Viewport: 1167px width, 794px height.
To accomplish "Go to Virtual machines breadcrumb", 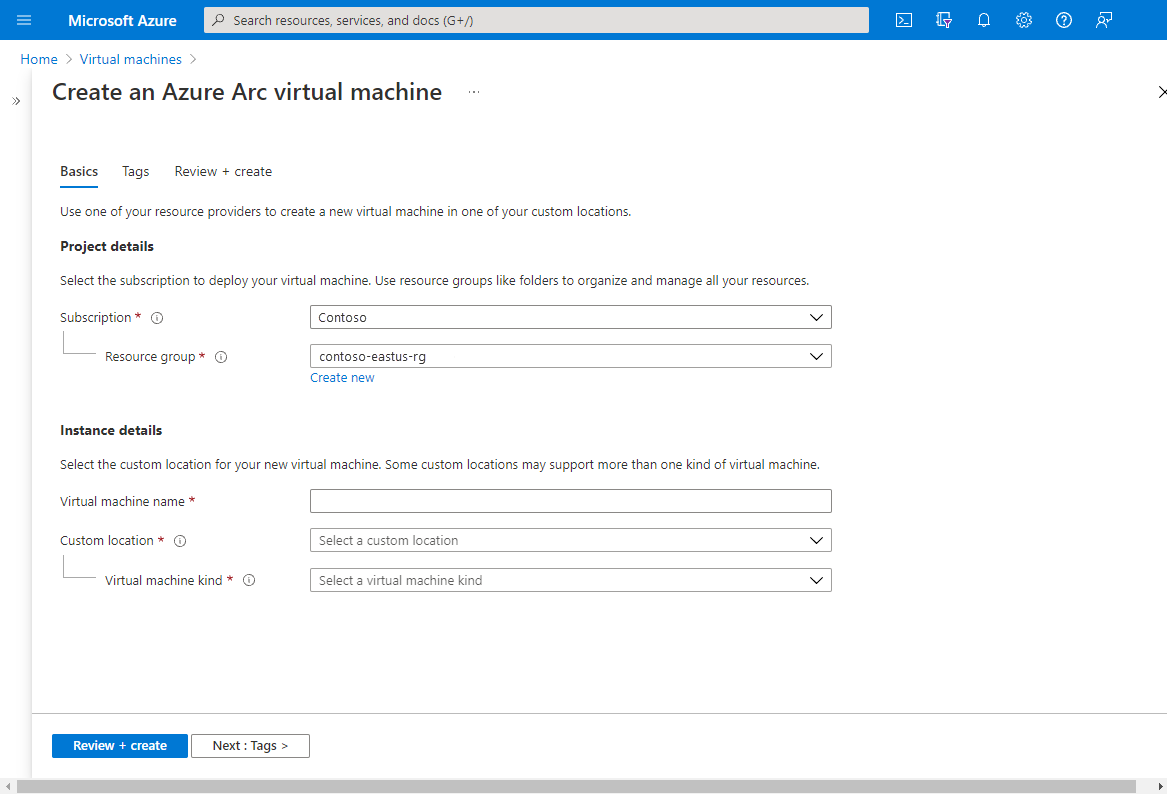I will [130, 60].
